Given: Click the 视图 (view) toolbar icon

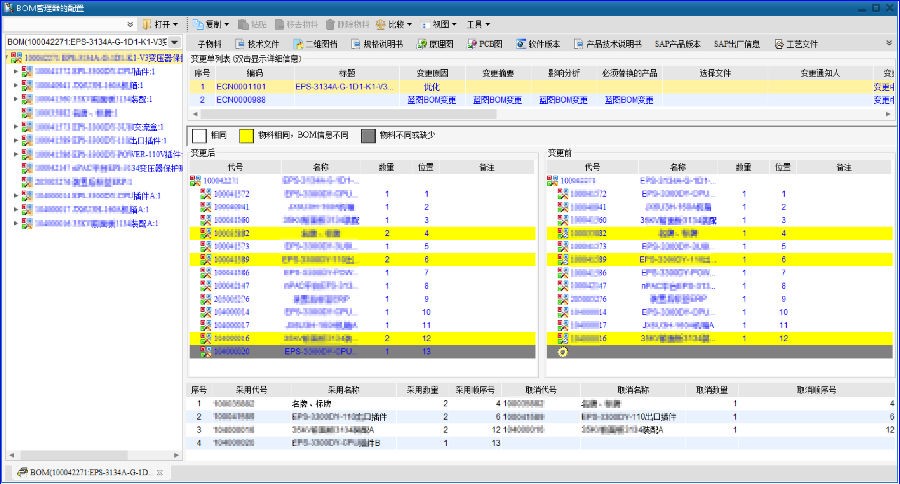Looking at the screenshot, I should click(x=426, y=23).
